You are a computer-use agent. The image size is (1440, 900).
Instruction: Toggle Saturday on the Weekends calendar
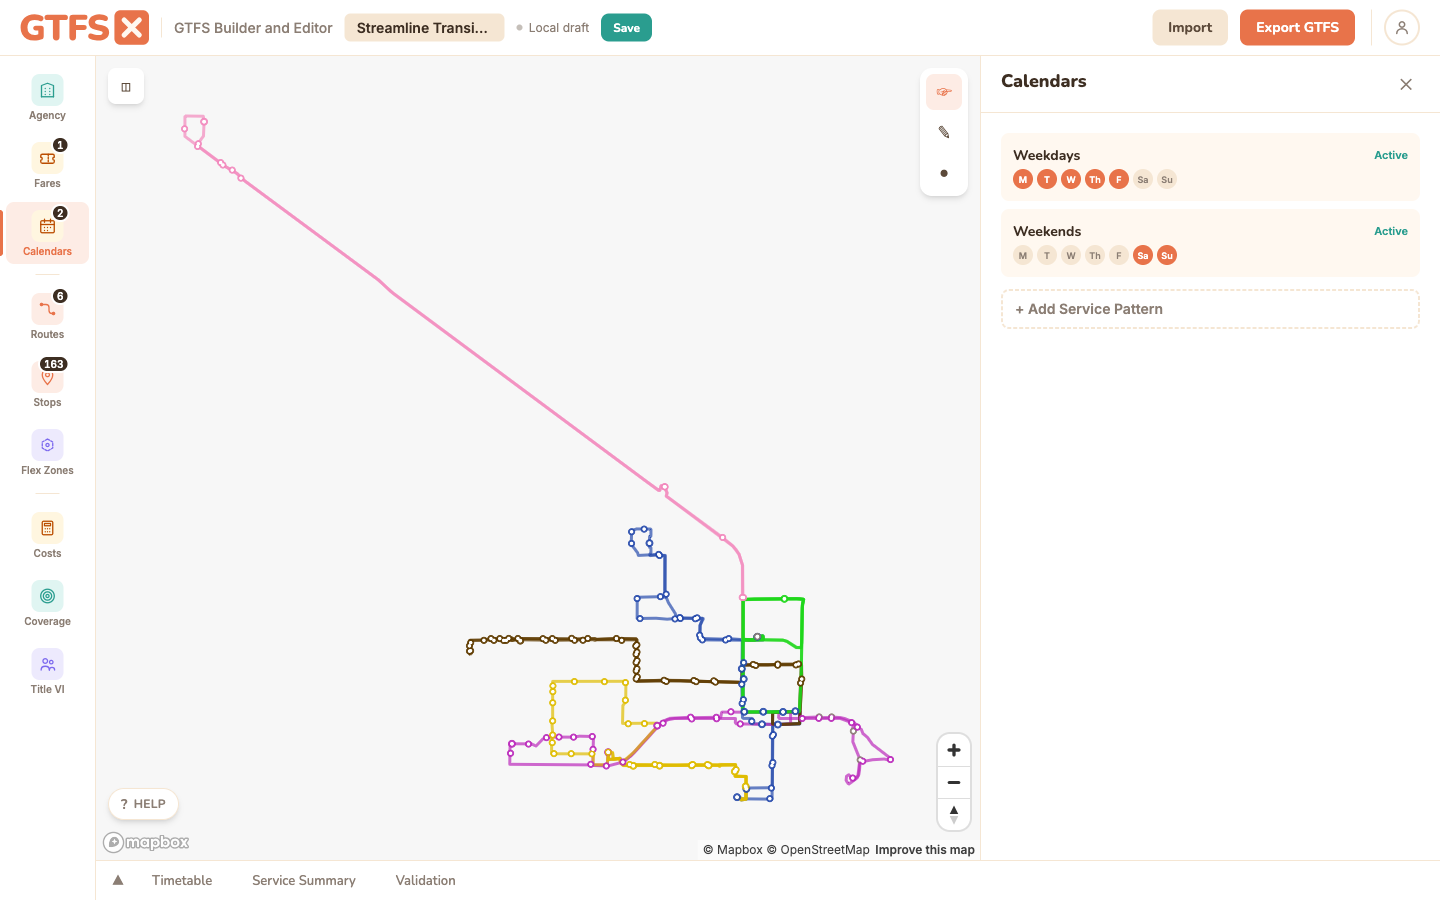click(1143, 256)
